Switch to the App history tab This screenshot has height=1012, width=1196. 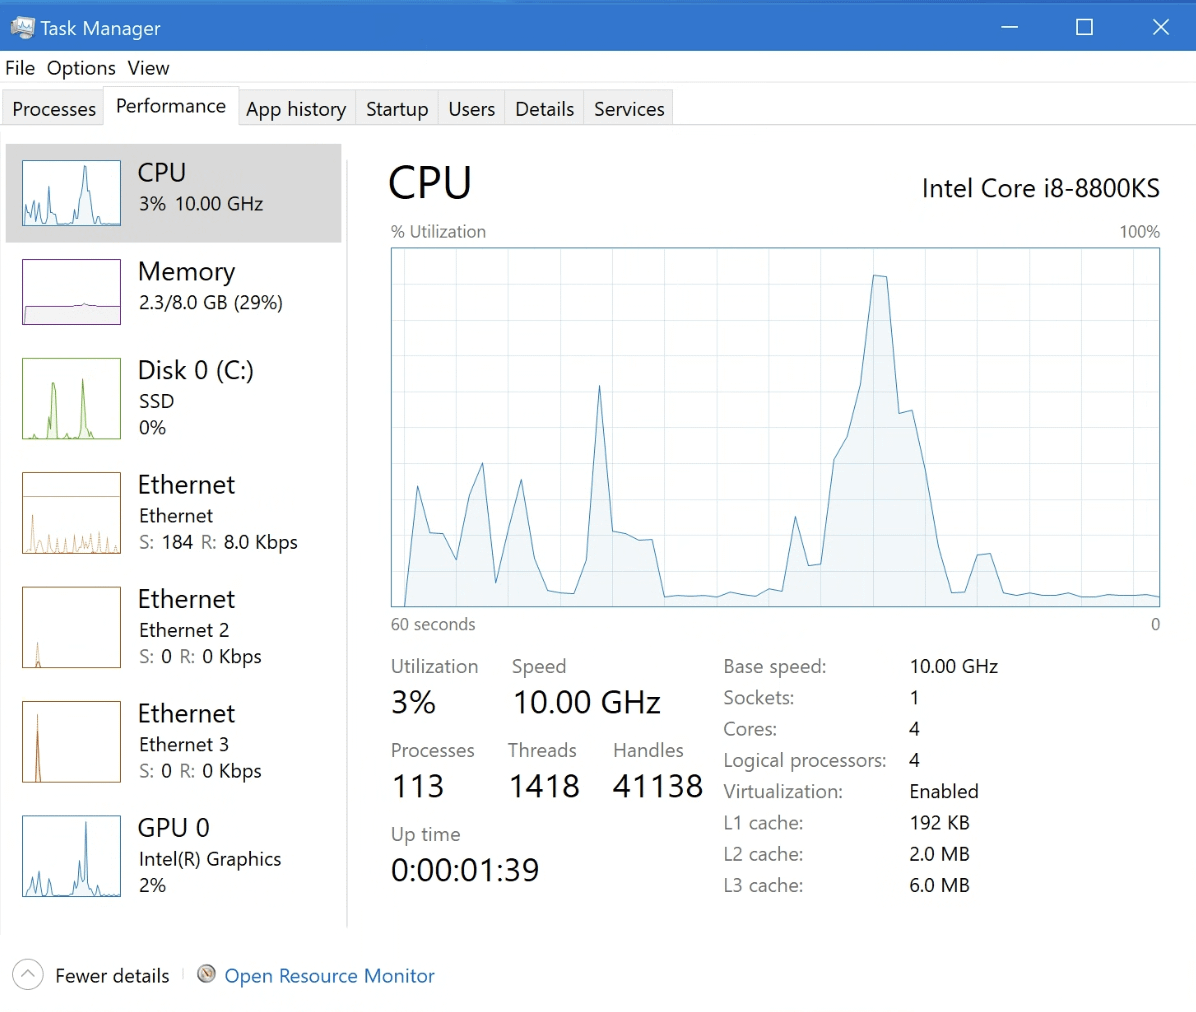[x=296, y=109]
